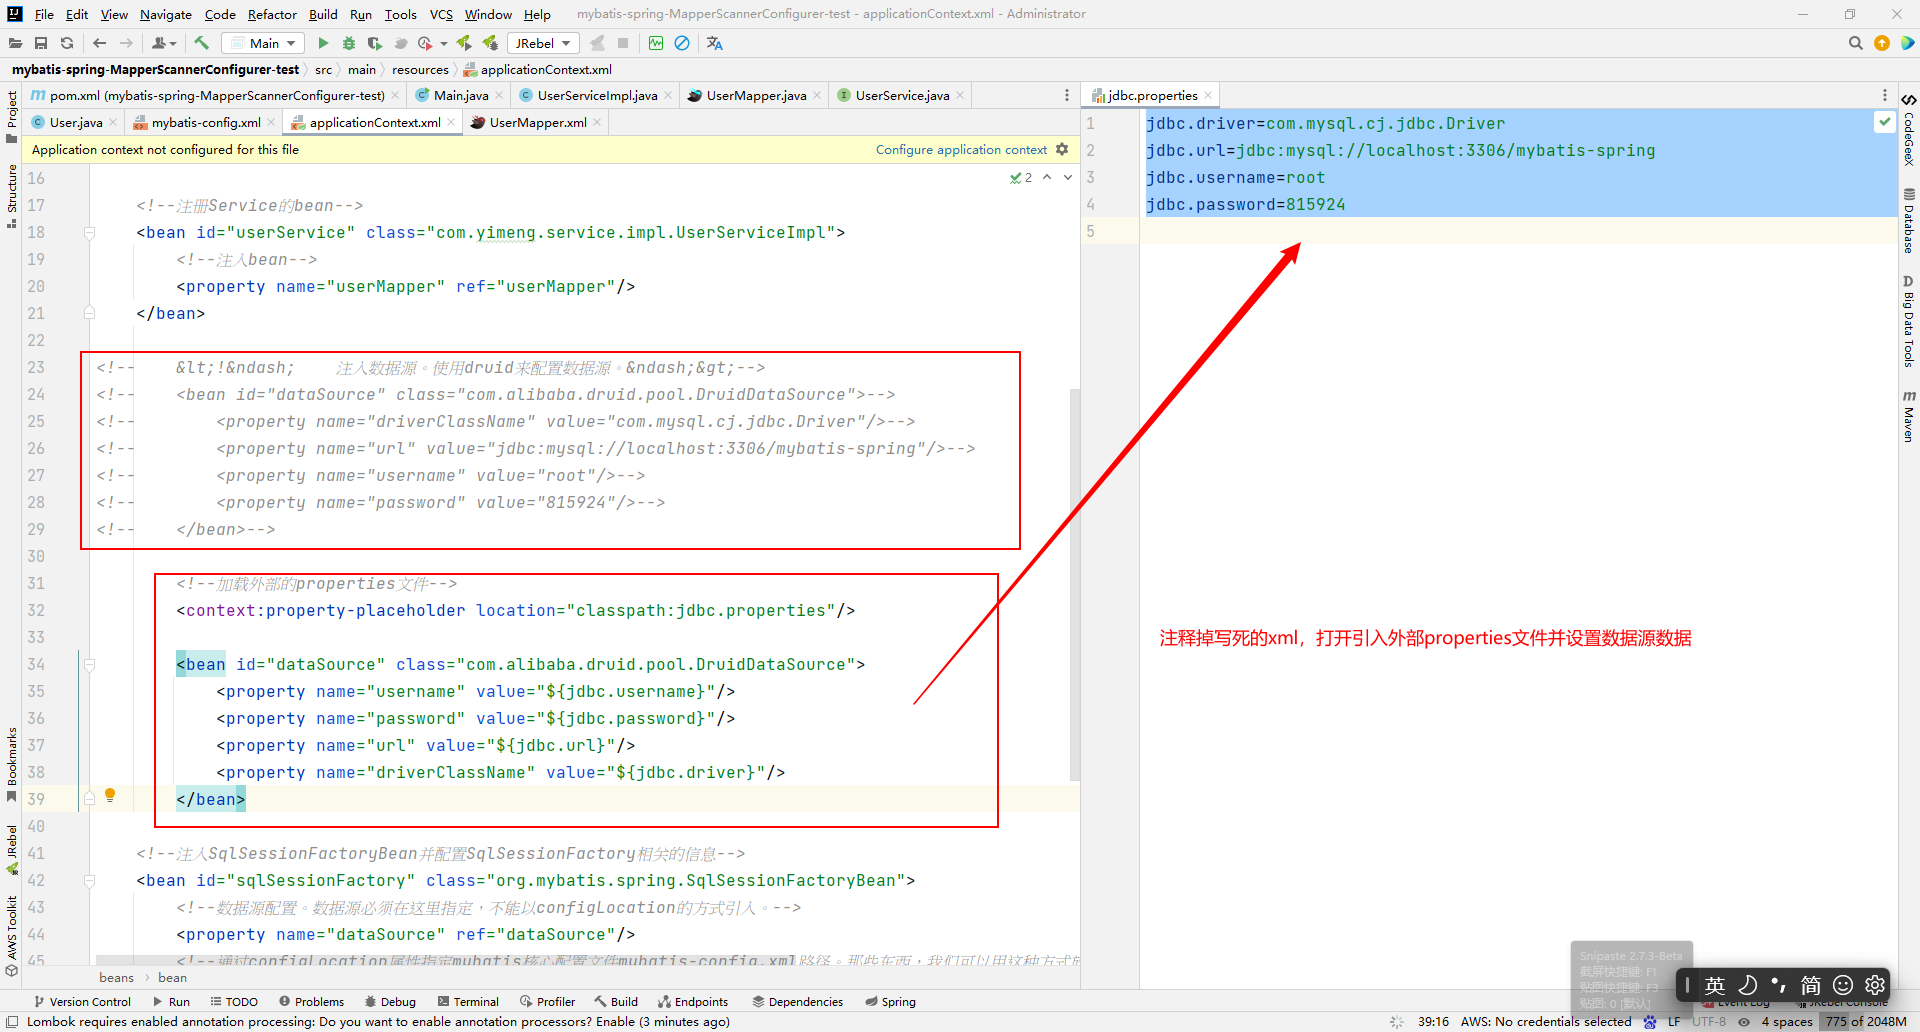Click the Stop square toolbar icon
Screen dimensions: 1920x1032
(x=623, y=43)
